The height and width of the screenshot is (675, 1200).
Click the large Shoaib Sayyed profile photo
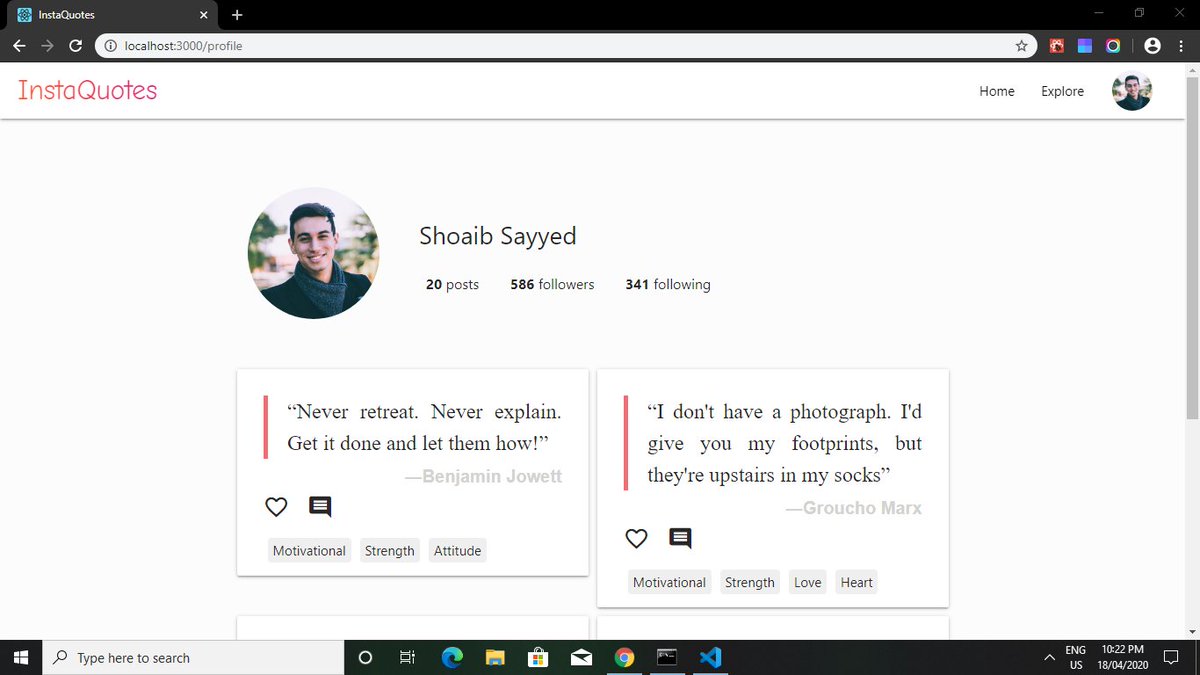314,253
